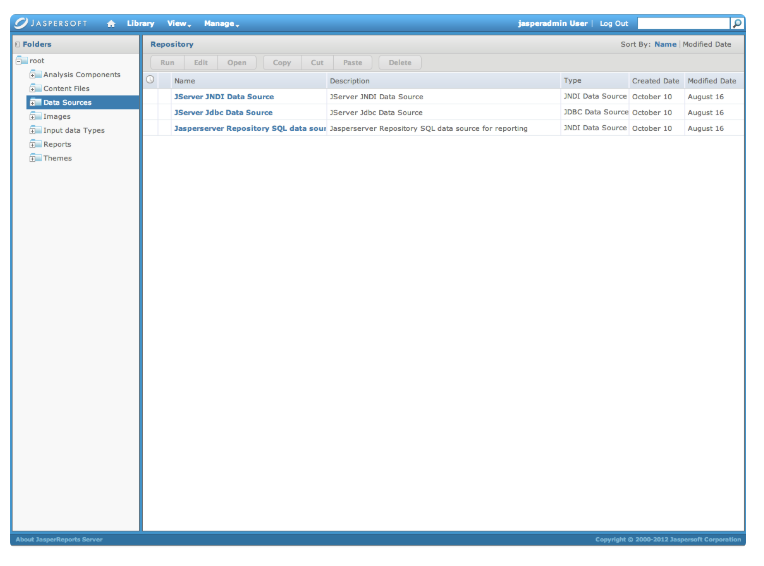Click the About JasperReports Server link
The width and height of the screenshot is (764, 566).
click(58, 539)
